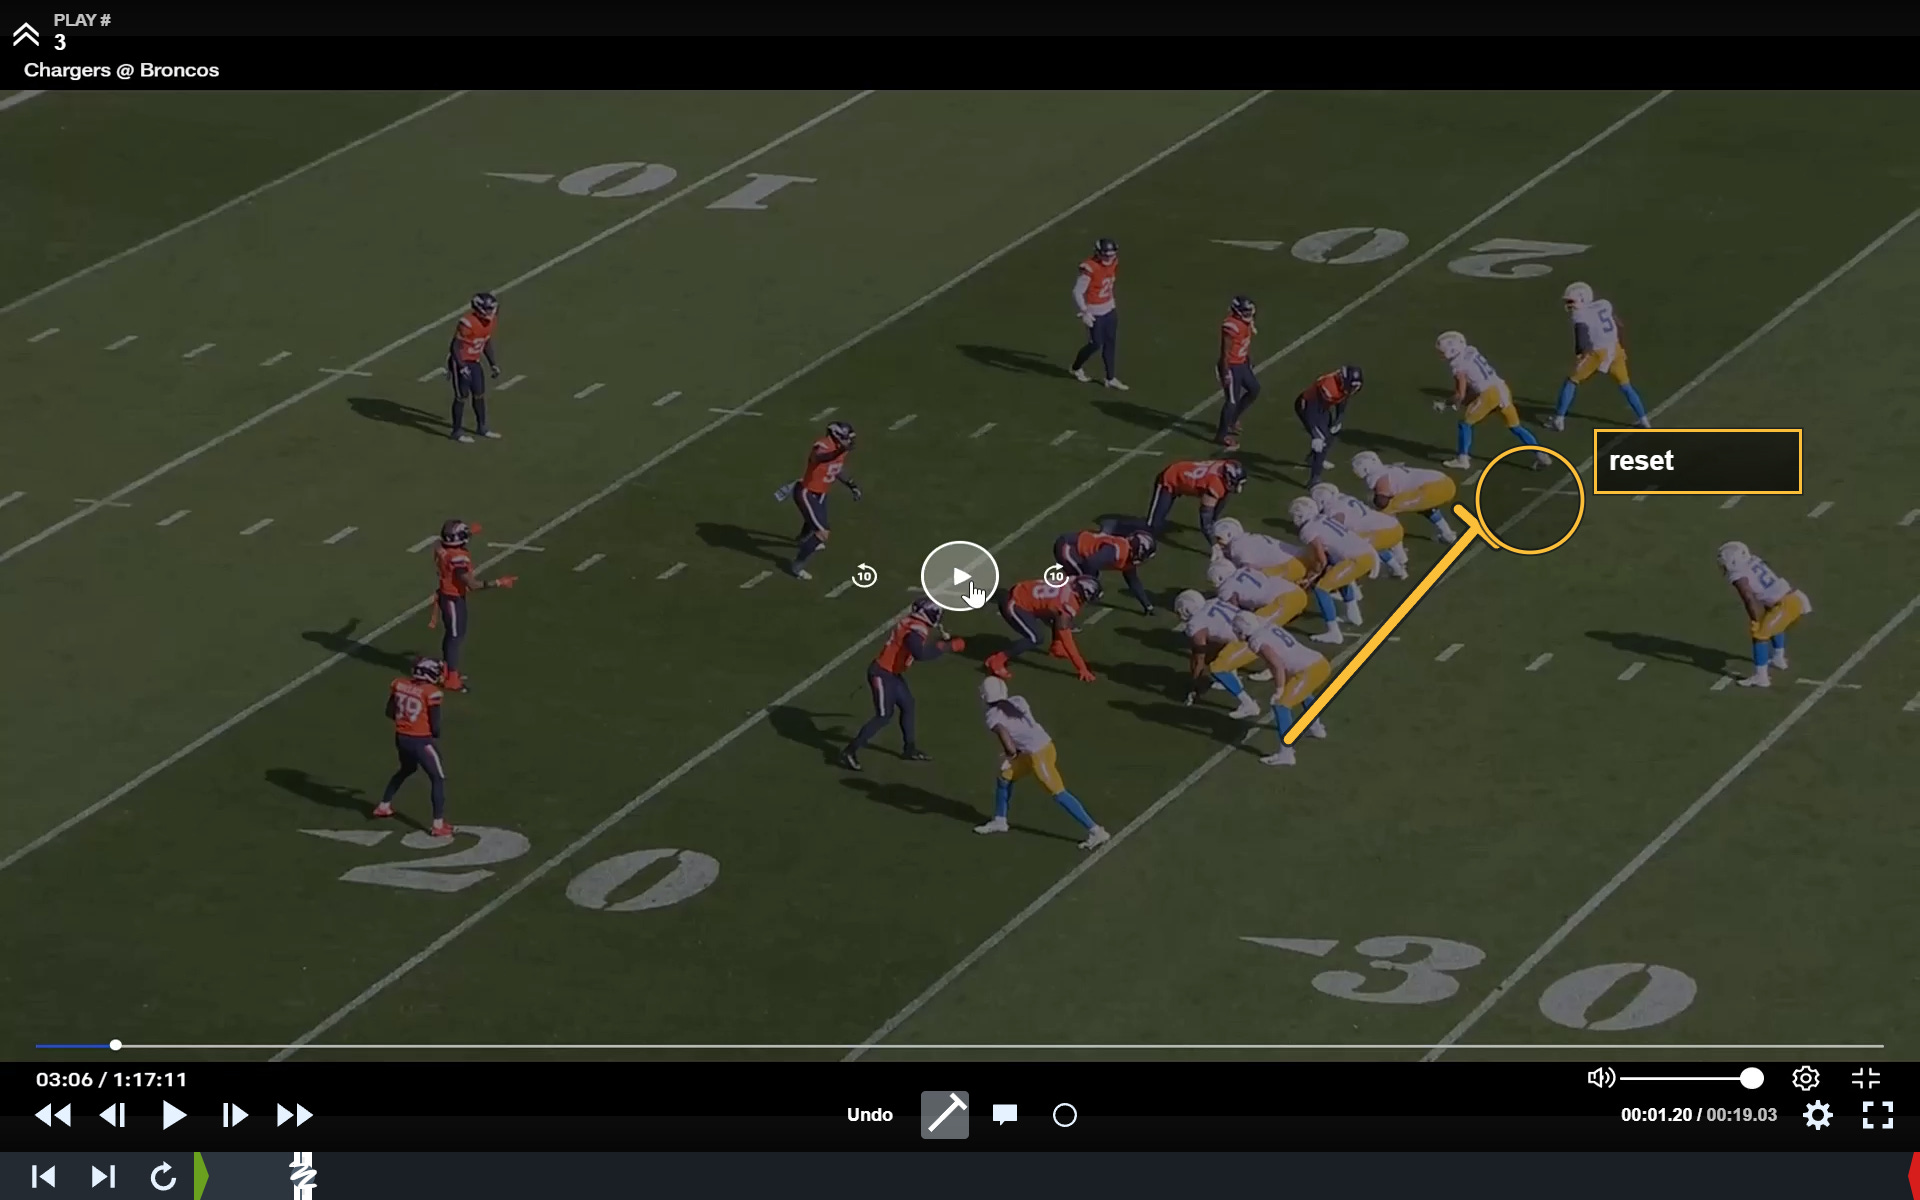Click the video progress bar handle
Screen dimensions: 1920x1200
tap(116, 1045)
